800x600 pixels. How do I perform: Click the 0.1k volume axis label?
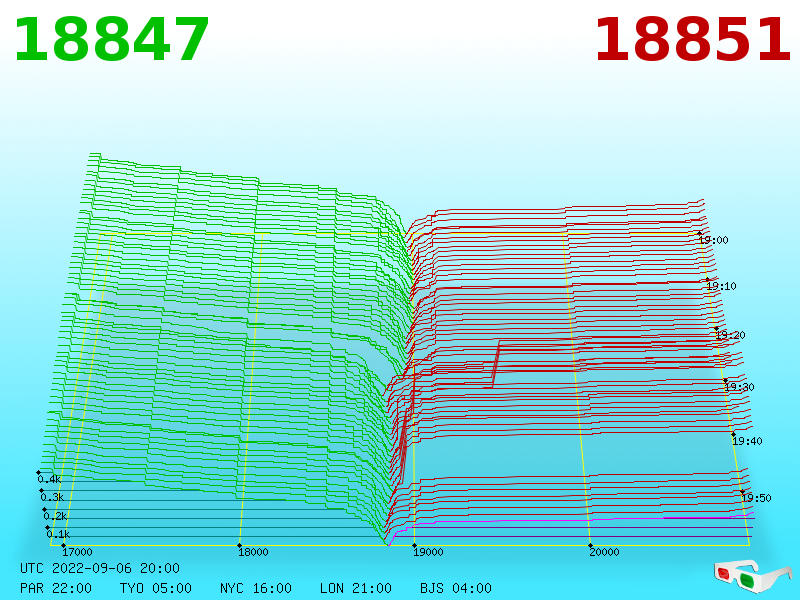pos(59,535)
